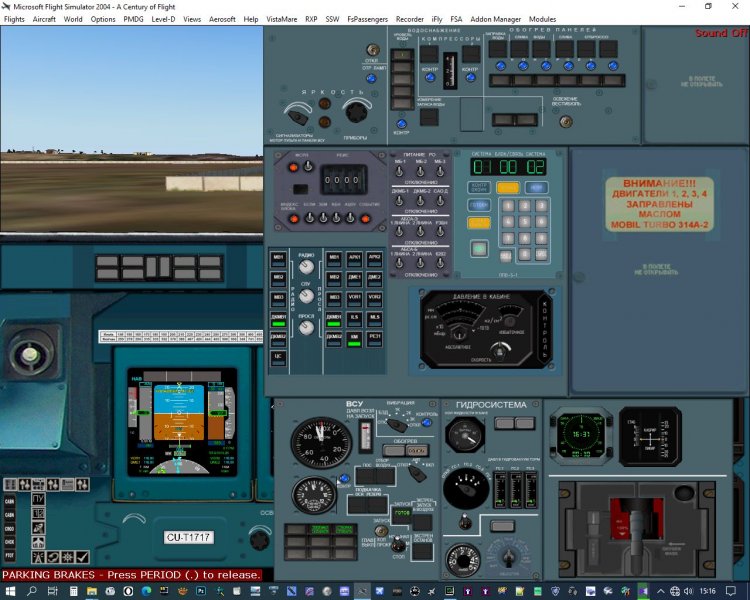Open the Flights menu

tap(14, 19)
